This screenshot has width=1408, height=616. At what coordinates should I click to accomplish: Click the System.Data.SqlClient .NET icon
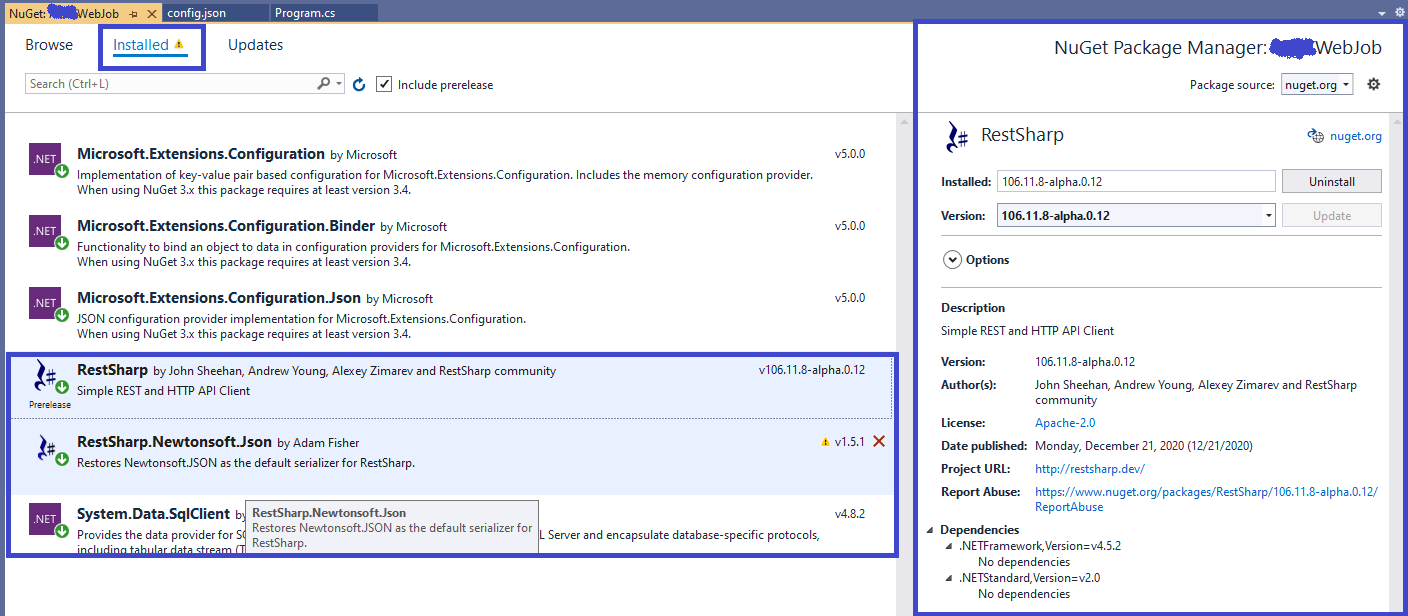[46, 520]
